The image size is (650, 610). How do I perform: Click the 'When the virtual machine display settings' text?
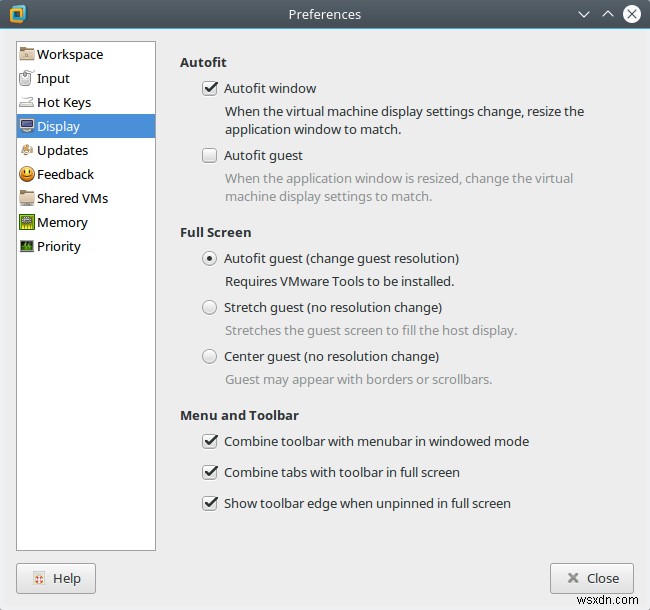(x=405, y=121)
